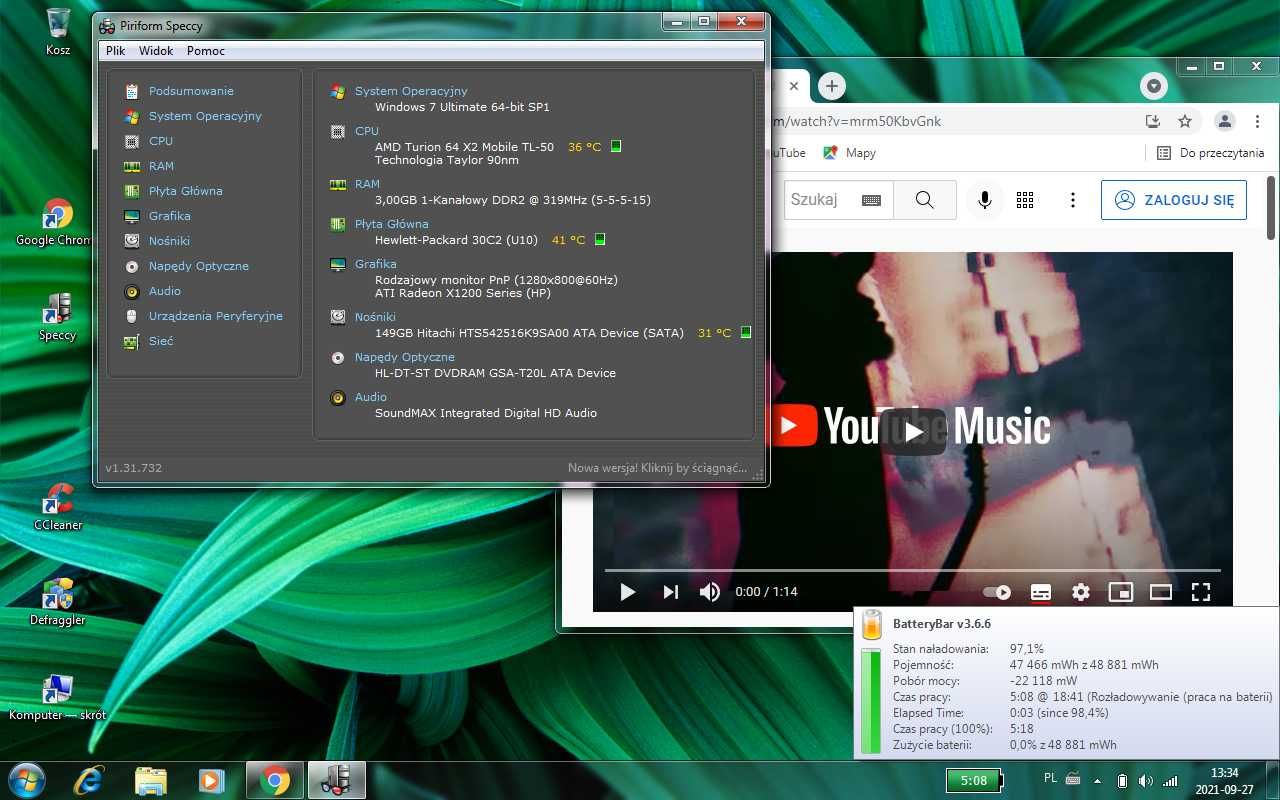Start YouTube voice search microphone
Screen dimensions: 1280x800
click(985, 200)
